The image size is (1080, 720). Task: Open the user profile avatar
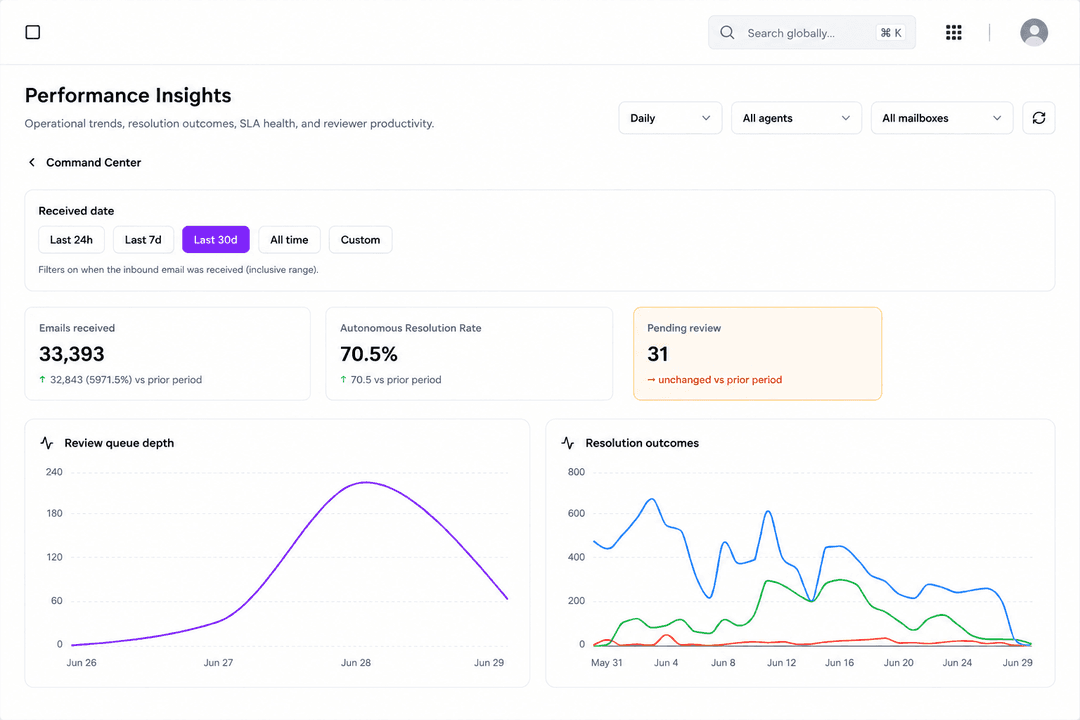pyautogui.click(x=1034, y=32)
